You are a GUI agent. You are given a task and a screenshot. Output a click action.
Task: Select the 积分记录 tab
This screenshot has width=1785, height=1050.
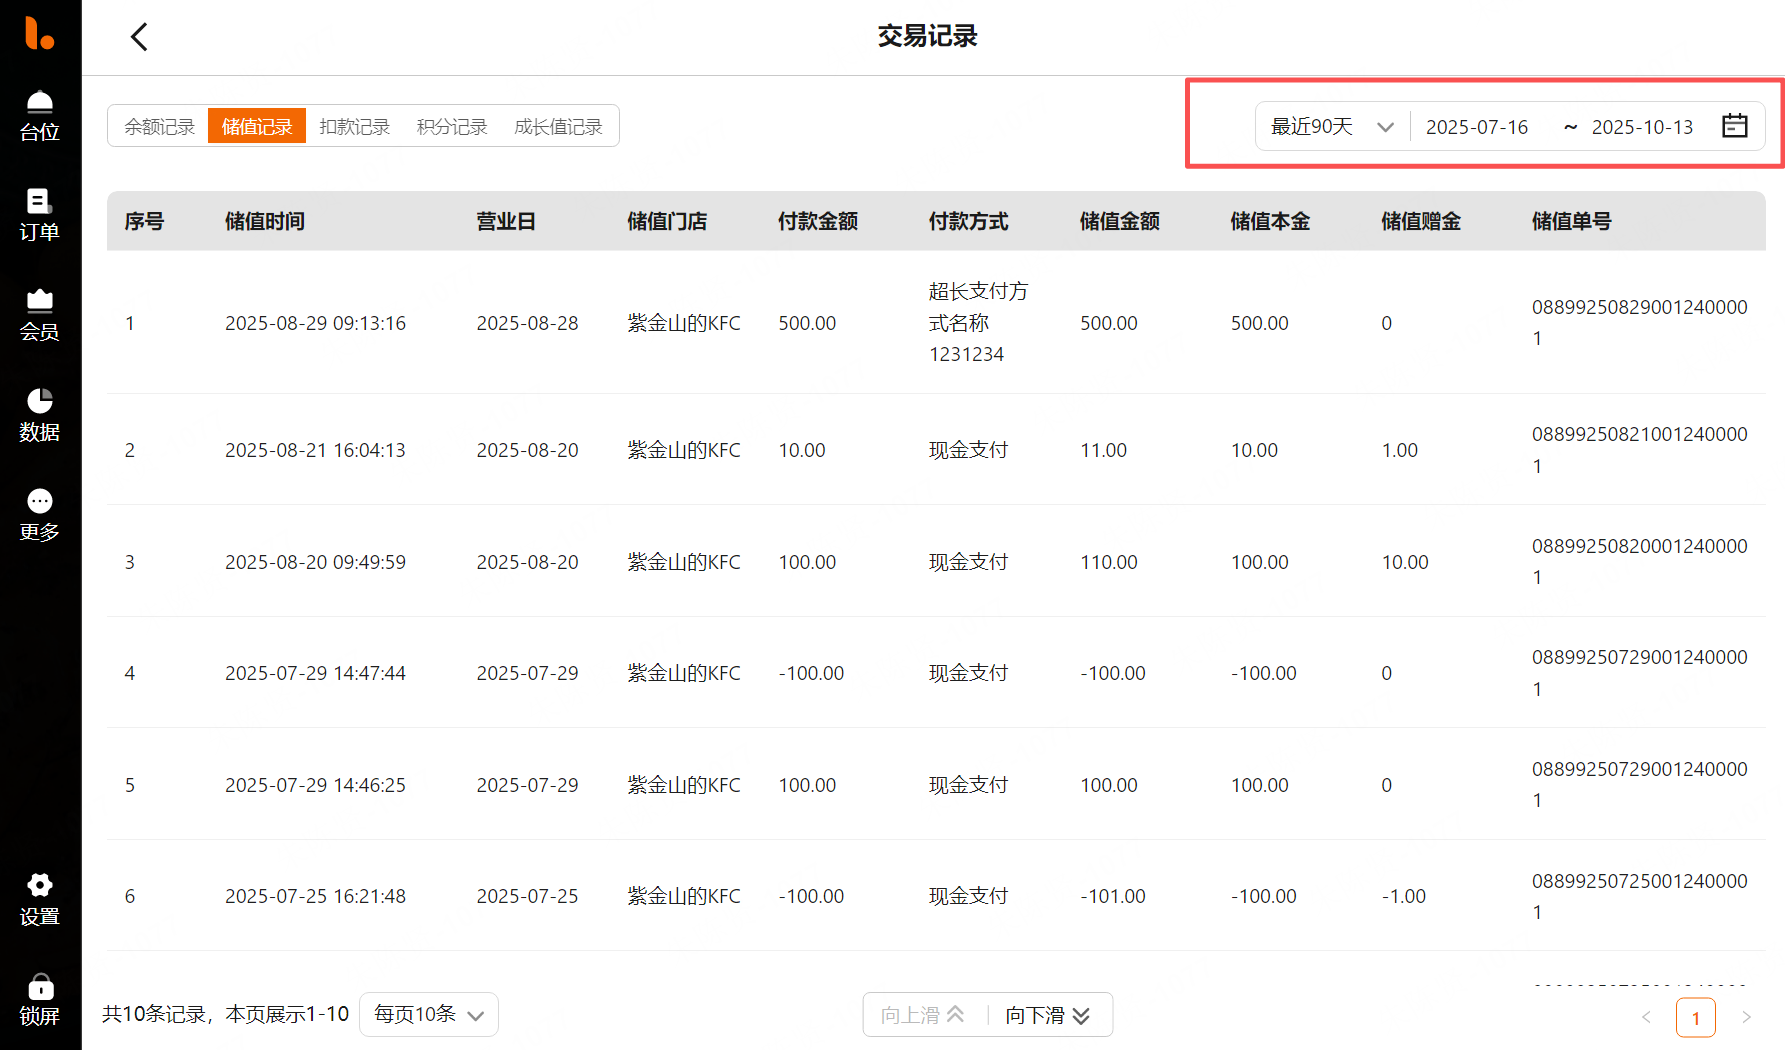451,127
